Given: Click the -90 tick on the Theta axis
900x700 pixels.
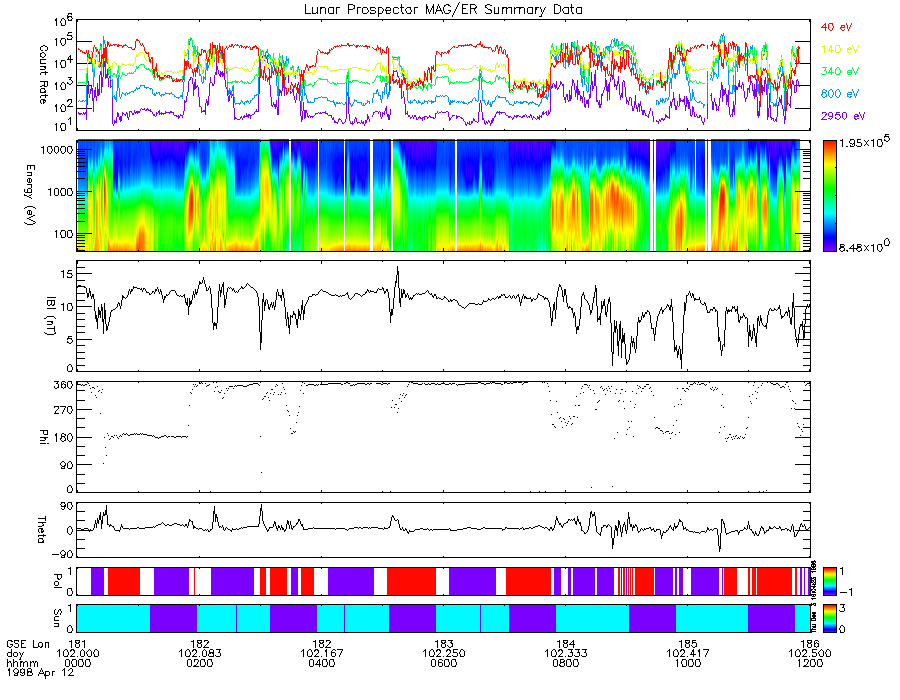Looking at the screenshot, I should pos(60,554).
